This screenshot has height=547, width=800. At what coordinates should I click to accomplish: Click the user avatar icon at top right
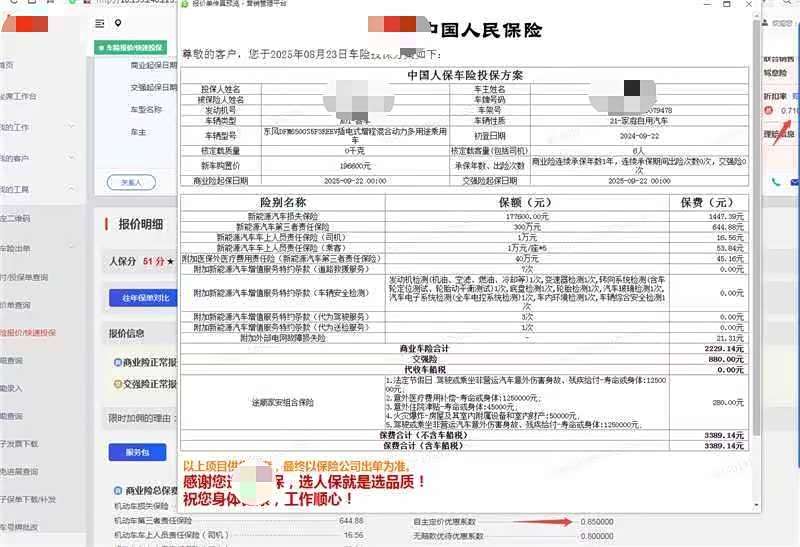(x=765, y=23)
